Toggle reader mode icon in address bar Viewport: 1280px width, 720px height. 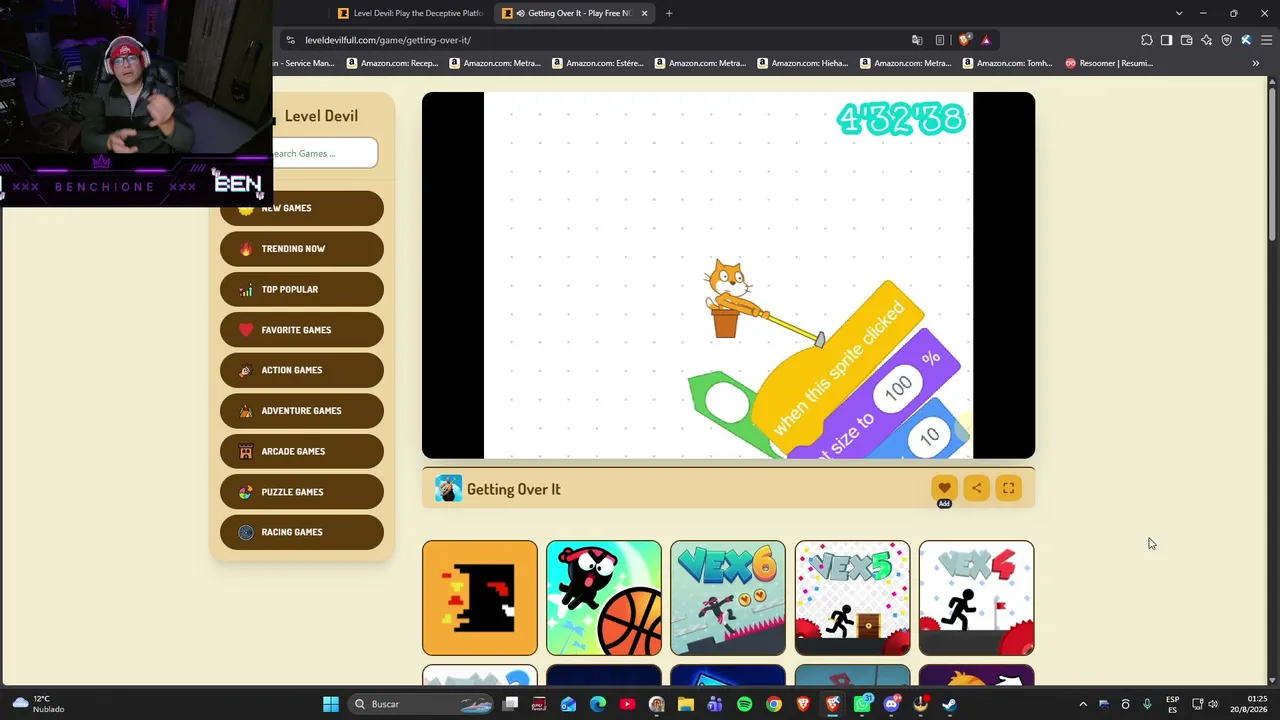[x=940, y=40]
